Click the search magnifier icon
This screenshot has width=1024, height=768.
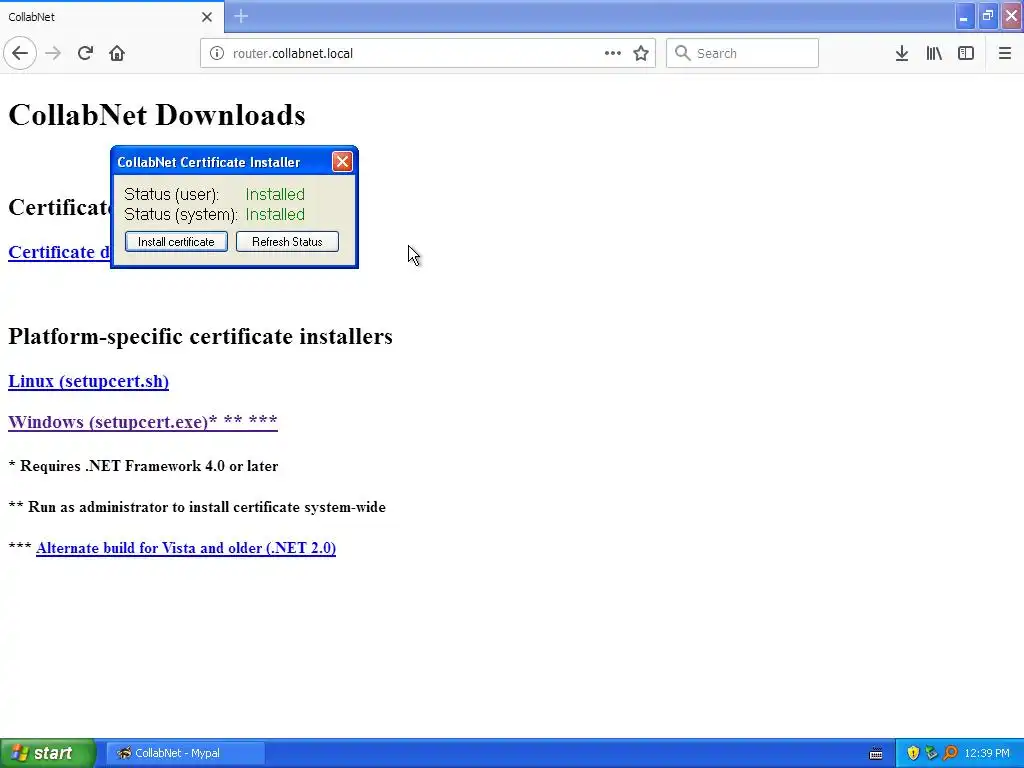point(682,53)
